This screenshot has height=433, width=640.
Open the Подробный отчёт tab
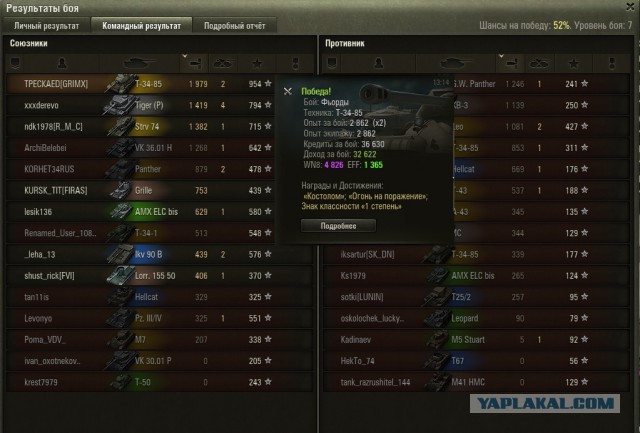tap(235, 26)
